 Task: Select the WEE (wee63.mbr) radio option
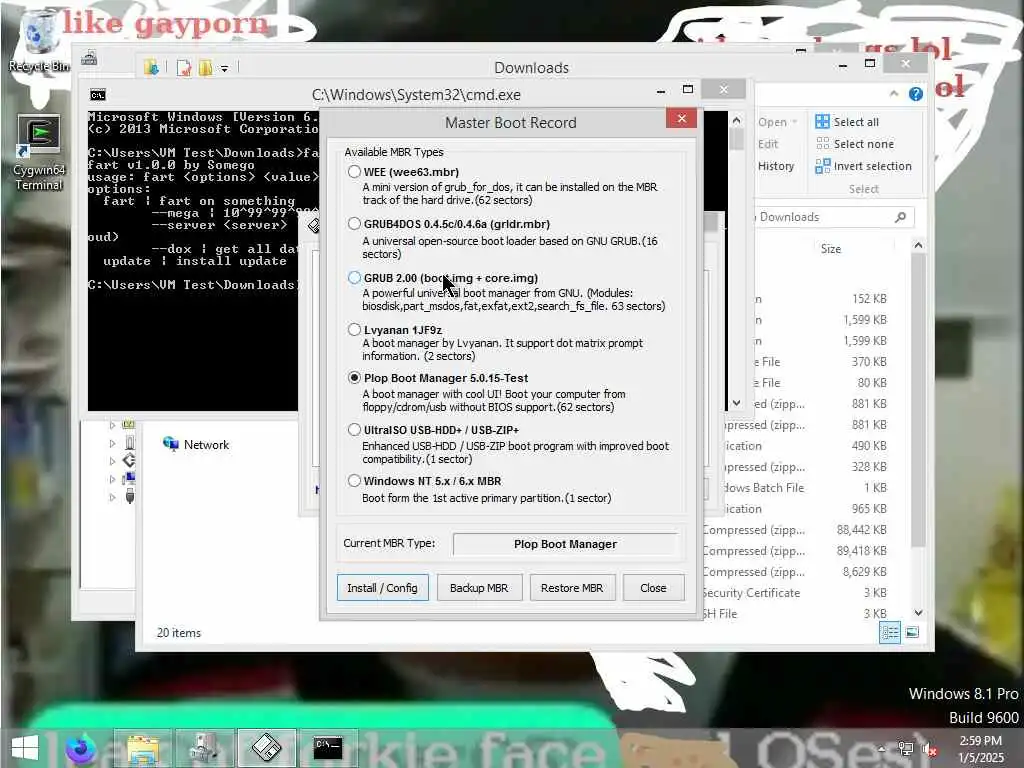[354, 172]
